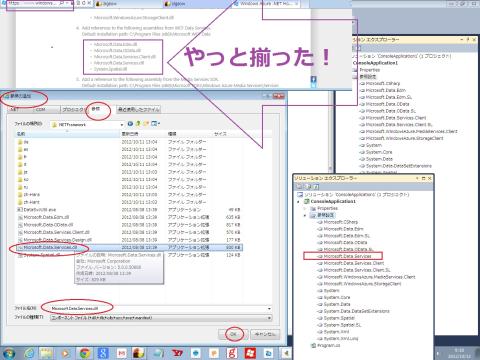Select Microsoft.Data.Services.dll file row
This screenshot has height=360, width=480.
[129, 248]
